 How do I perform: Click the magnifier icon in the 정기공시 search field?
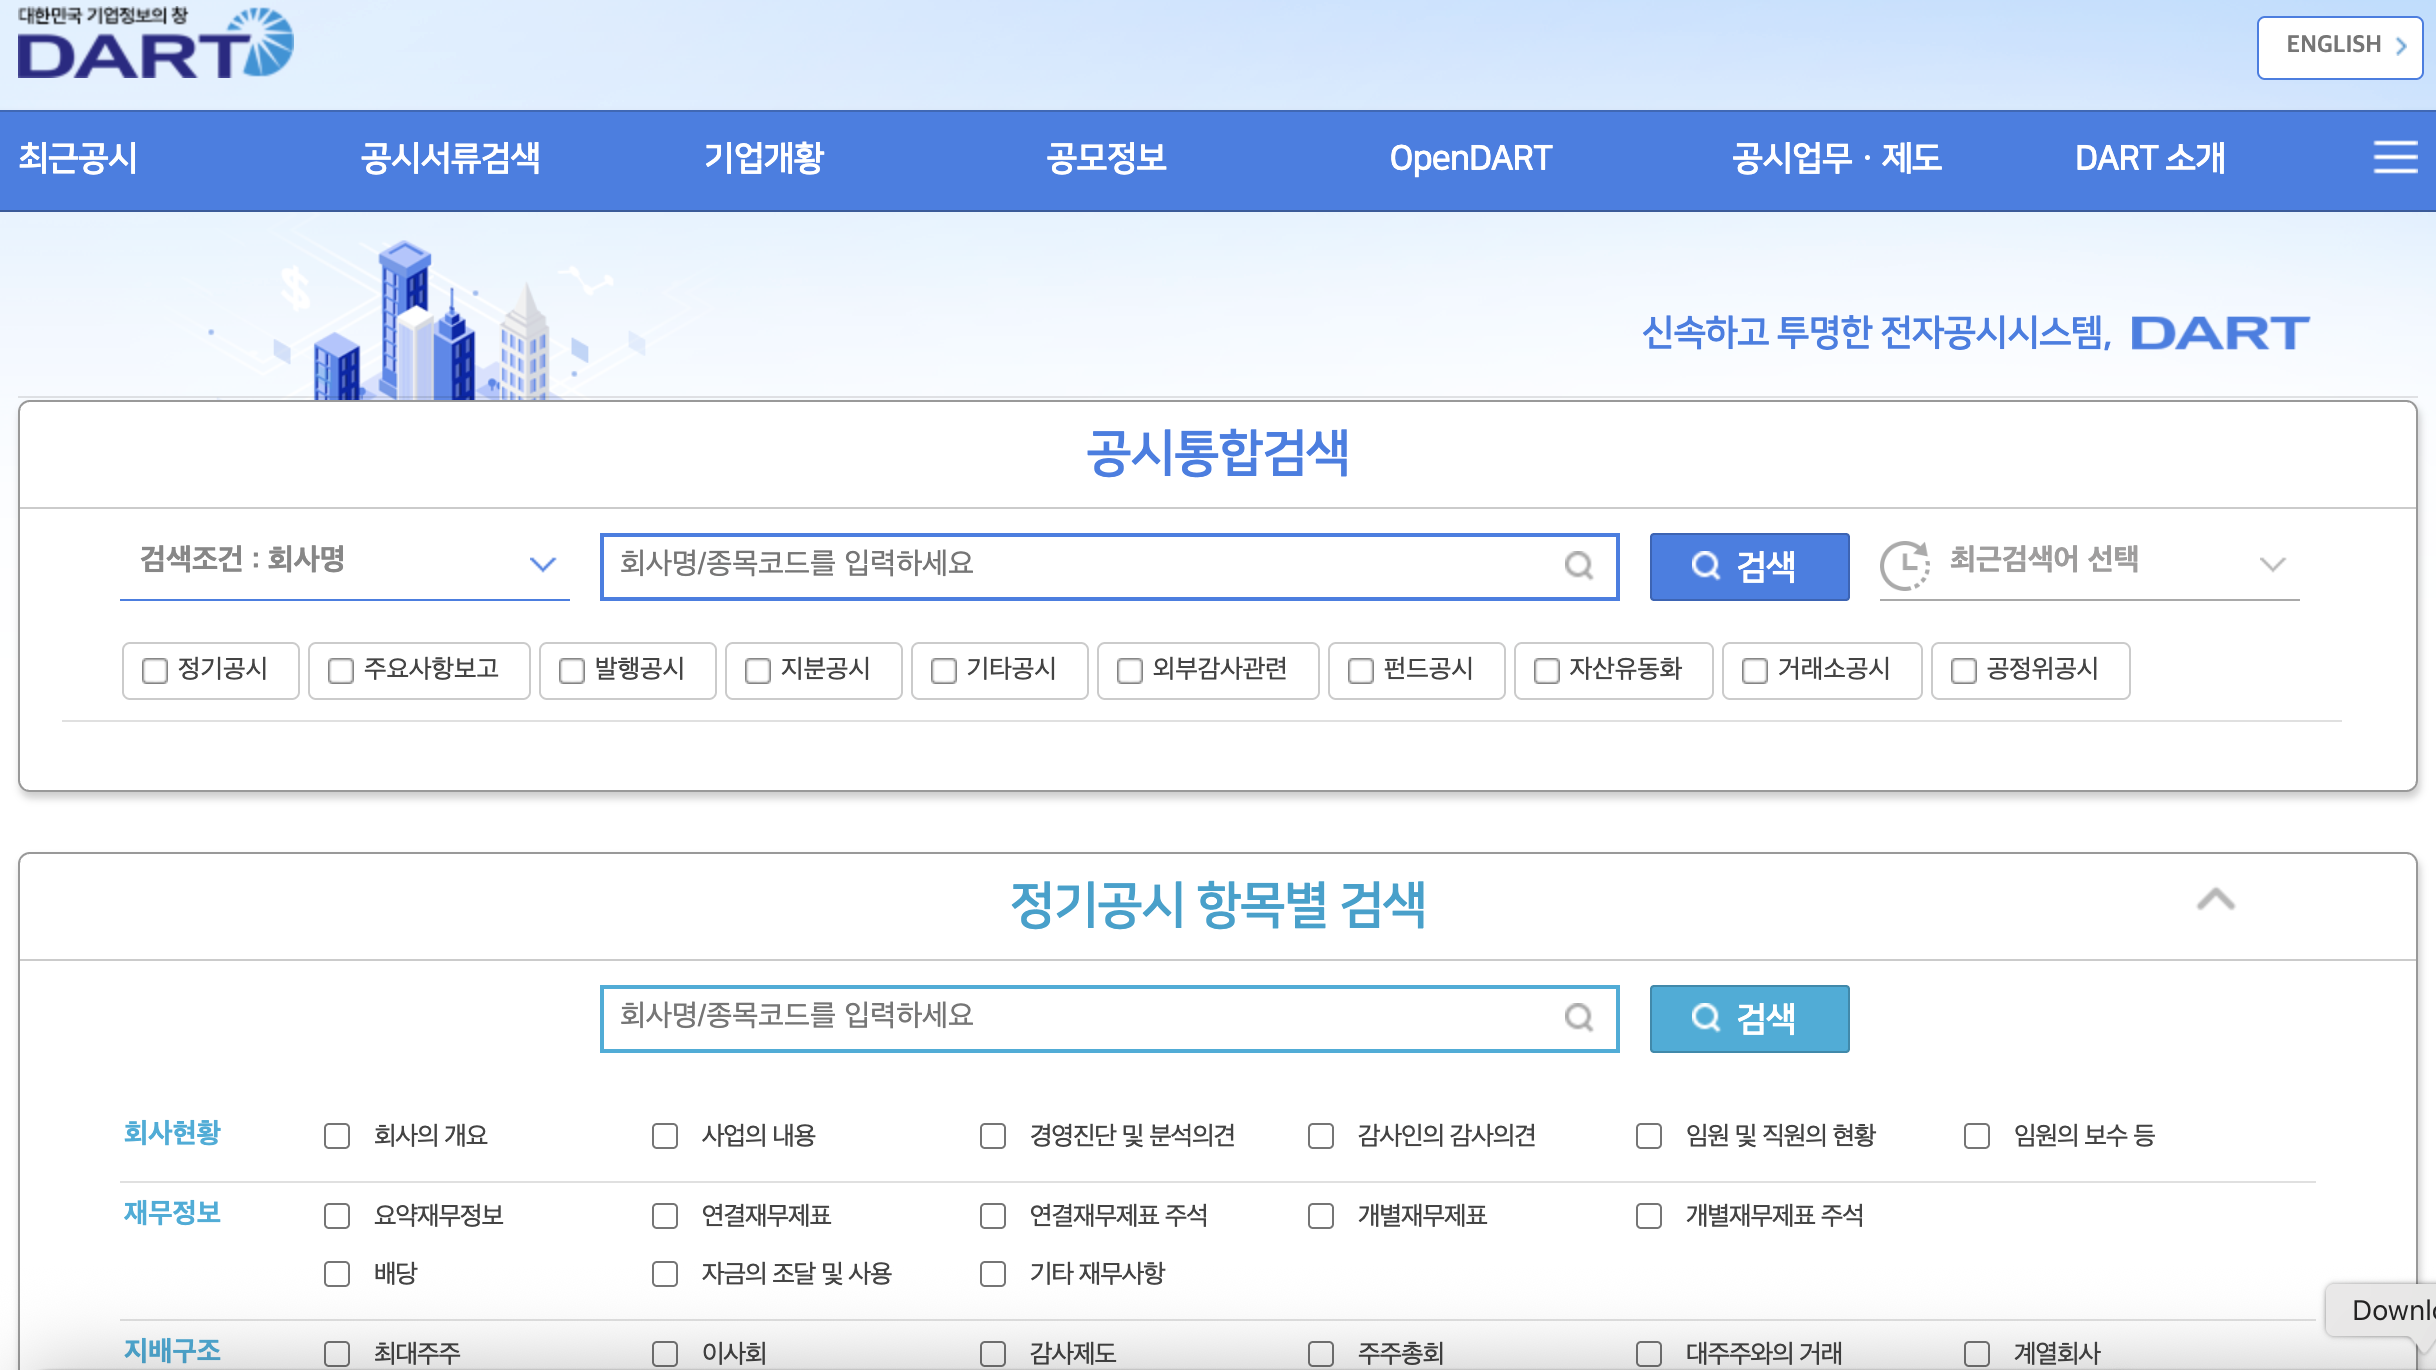click(x=1578, y=1019)
